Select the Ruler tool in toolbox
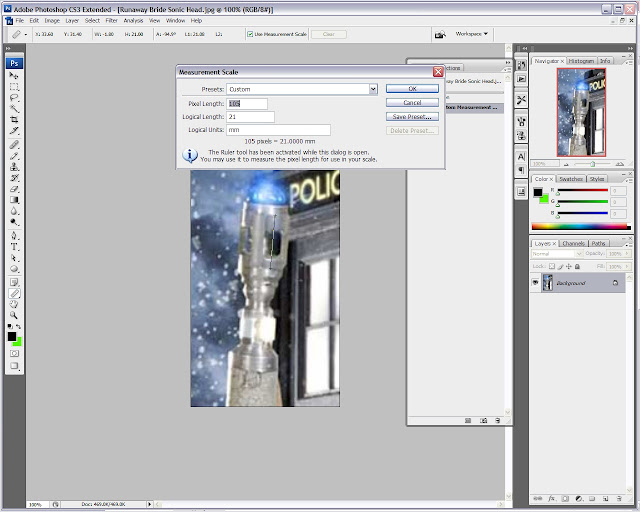 coord(14,293)
